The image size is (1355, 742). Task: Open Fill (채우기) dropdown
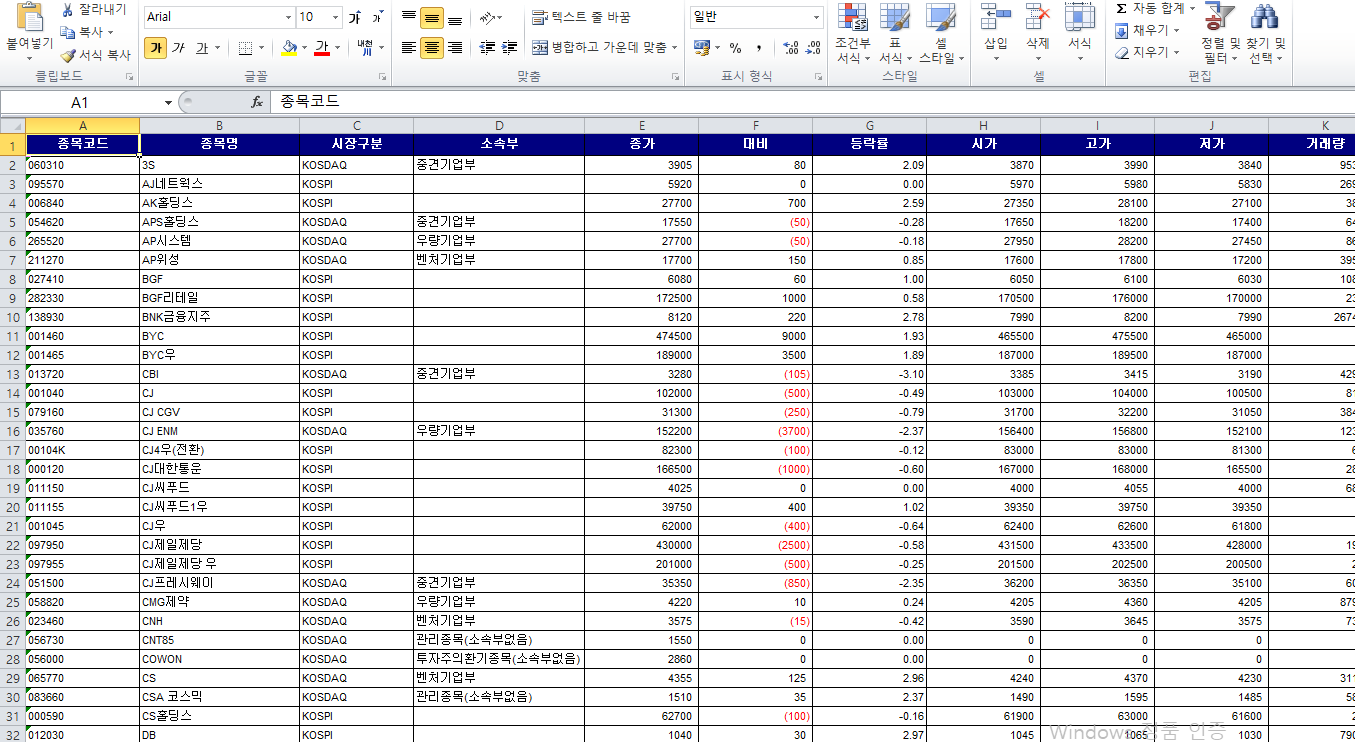[1146, 31]
